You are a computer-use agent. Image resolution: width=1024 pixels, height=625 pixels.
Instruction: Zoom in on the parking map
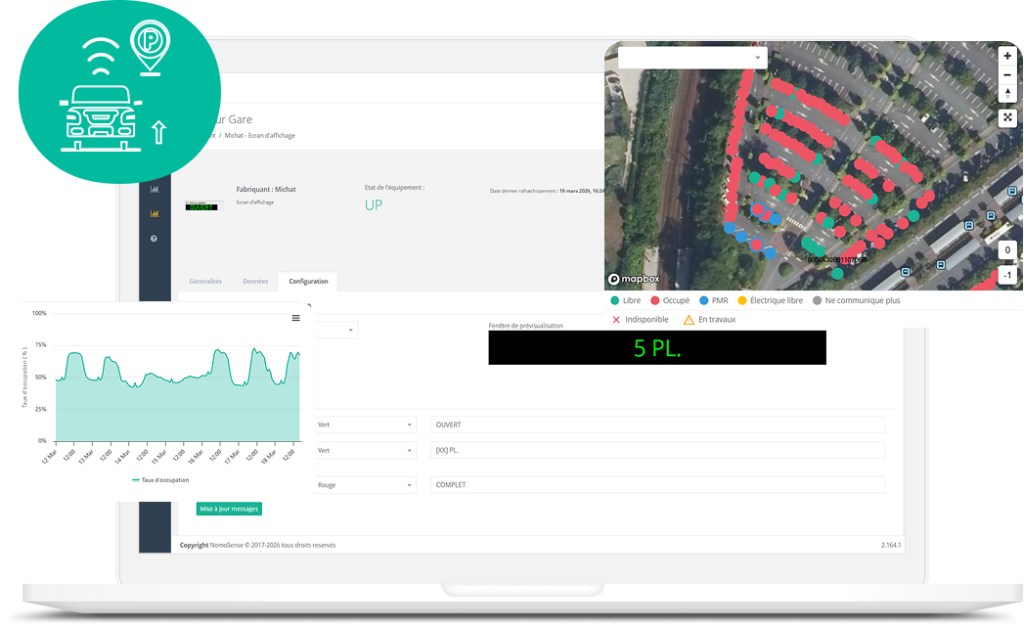(x=1007, y=56)
